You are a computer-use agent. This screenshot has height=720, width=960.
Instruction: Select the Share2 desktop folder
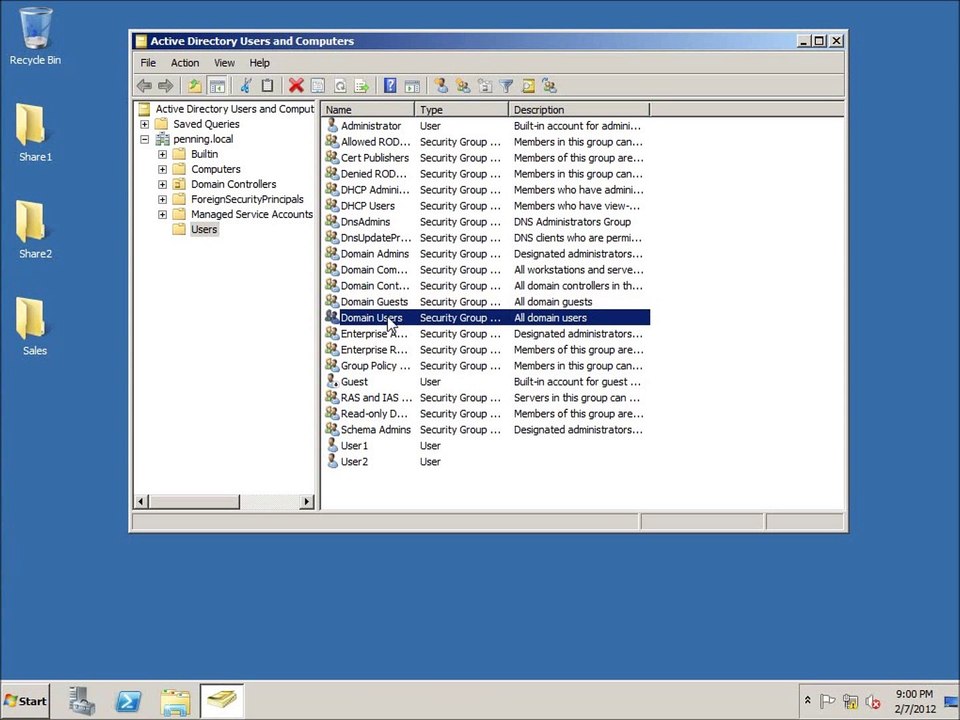click(35, 230)
